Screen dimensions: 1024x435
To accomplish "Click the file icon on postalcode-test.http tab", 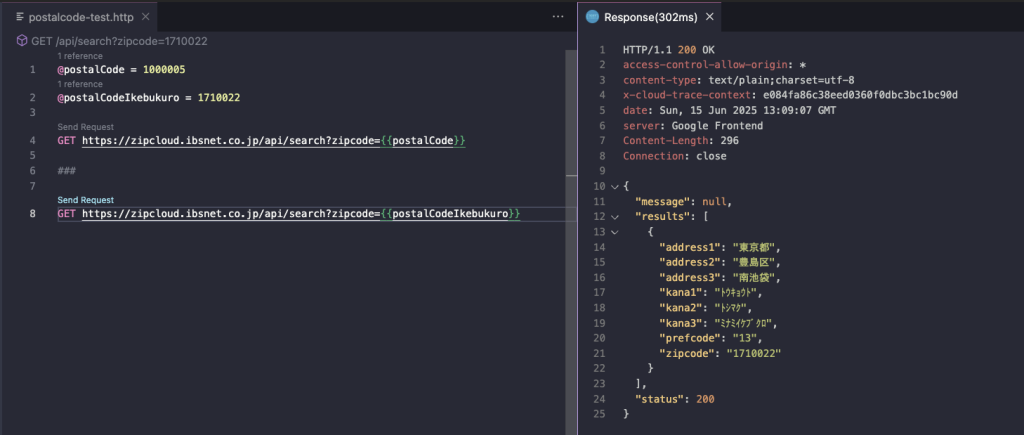I will coord(21,17).
